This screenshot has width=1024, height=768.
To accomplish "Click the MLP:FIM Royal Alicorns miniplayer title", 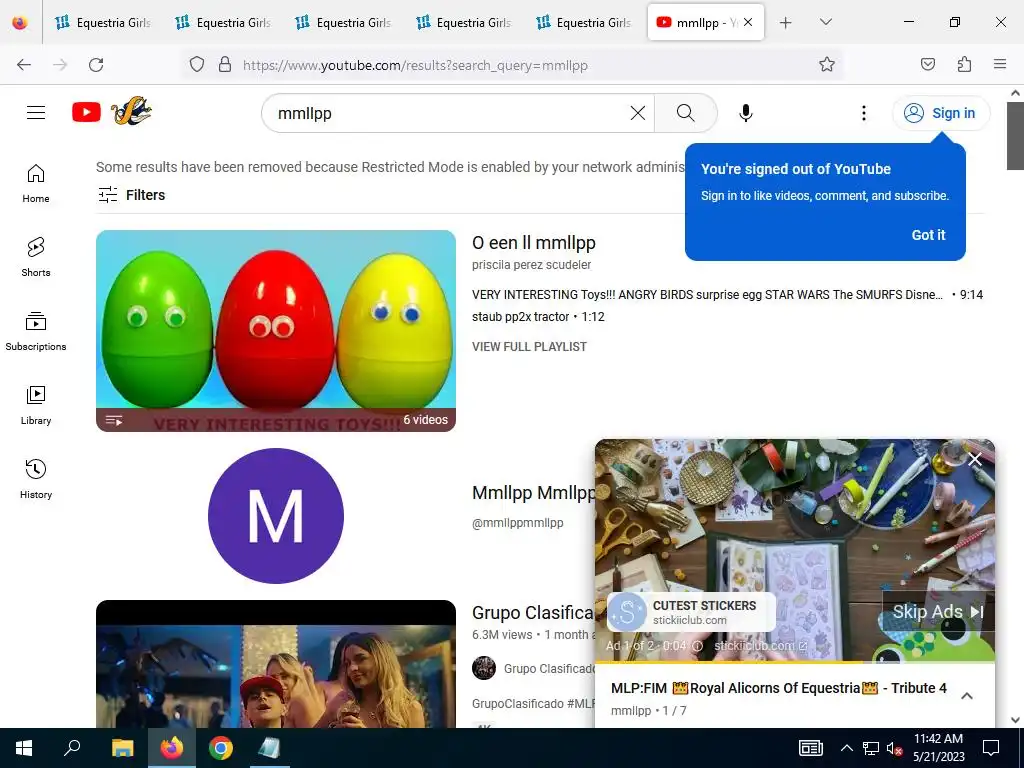I will click(x=778, y=688).
